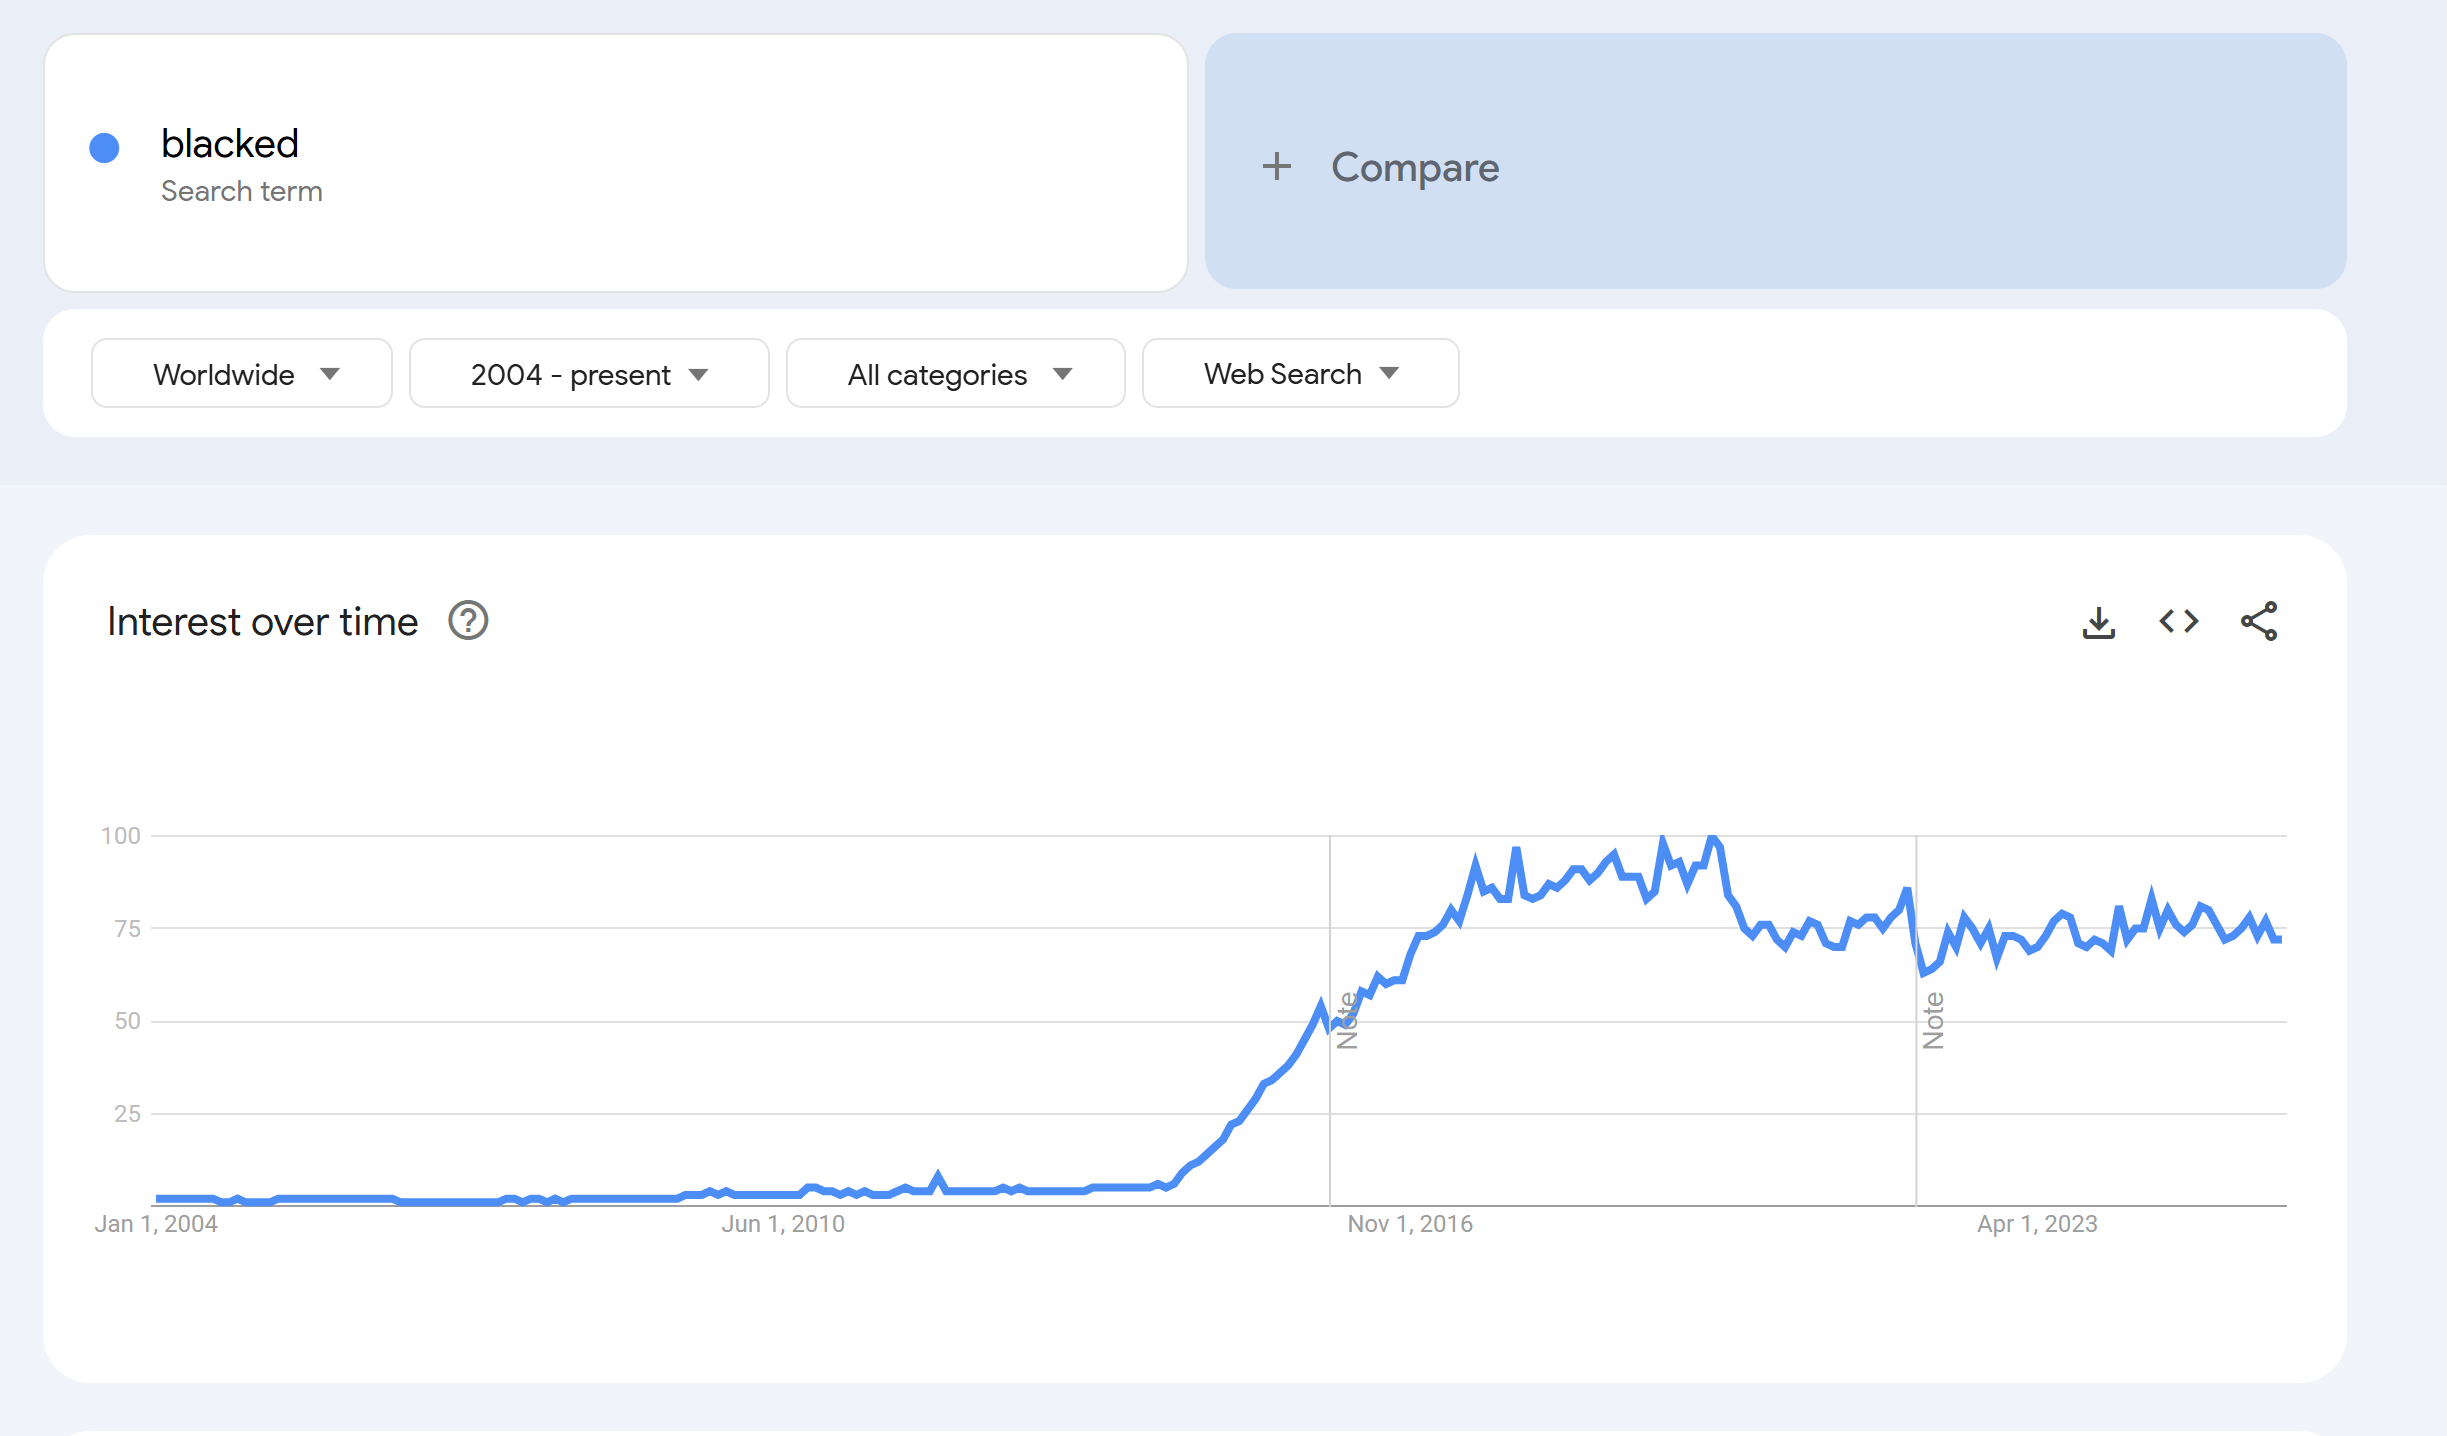Click the plus icon beside Compare
The image size is (2447, 1436).
[1277, 166]
